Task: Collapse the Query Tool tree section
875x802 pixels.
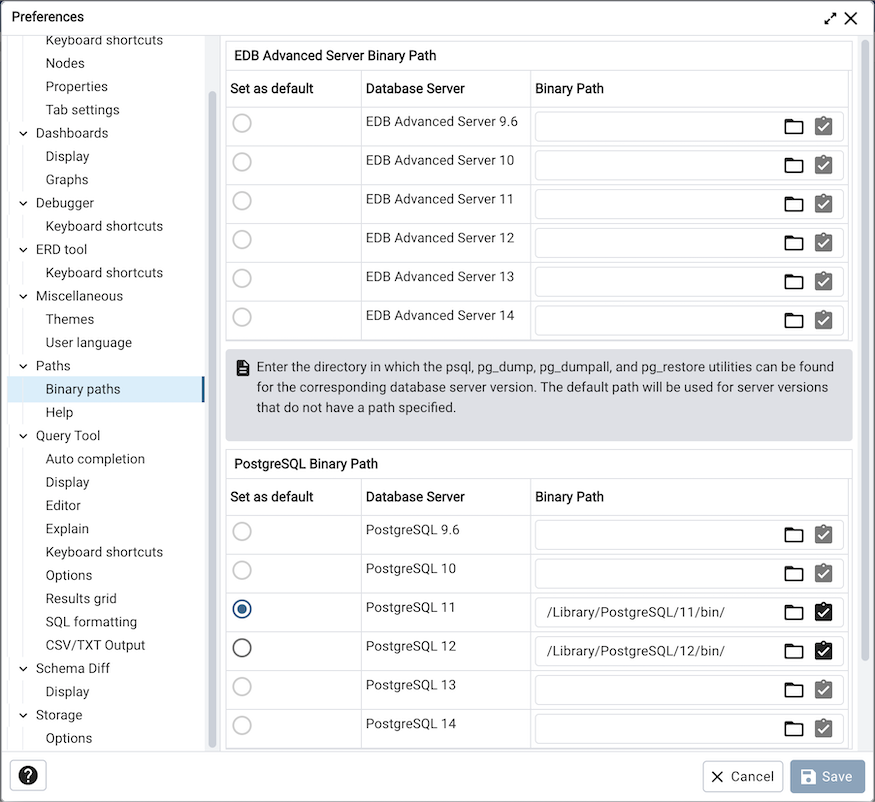Action: pos(23,436)
